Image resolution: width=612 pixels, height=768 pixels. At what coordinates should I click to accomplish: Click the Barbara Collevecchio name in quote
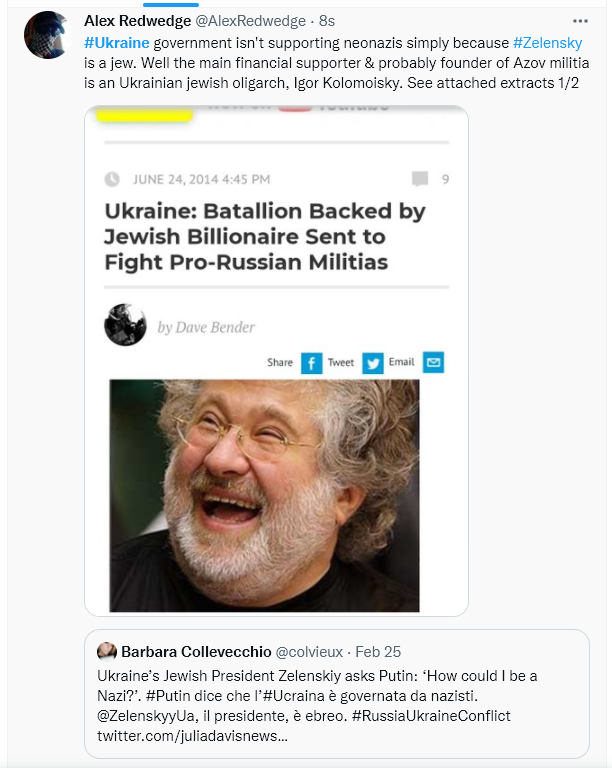pos(188,652)
